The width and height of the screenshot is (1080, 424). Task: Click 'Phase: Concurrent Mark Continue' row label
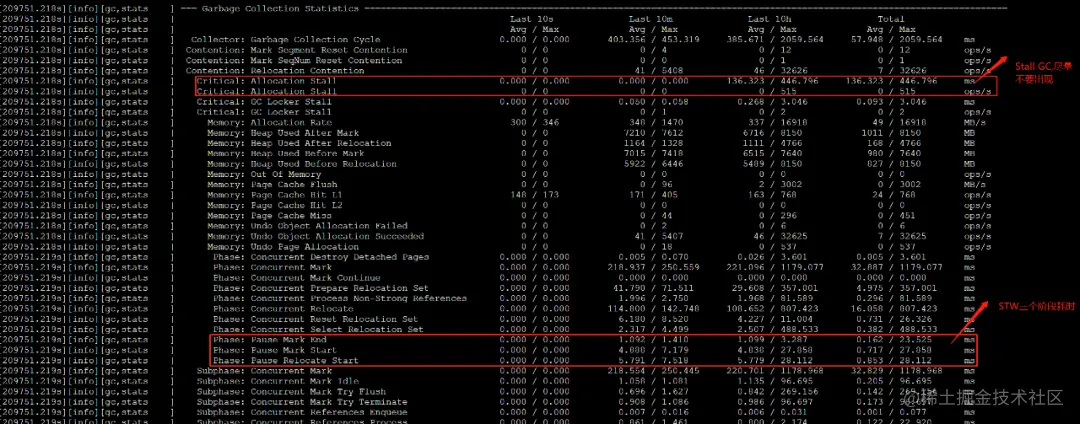(x=298, y=277)
